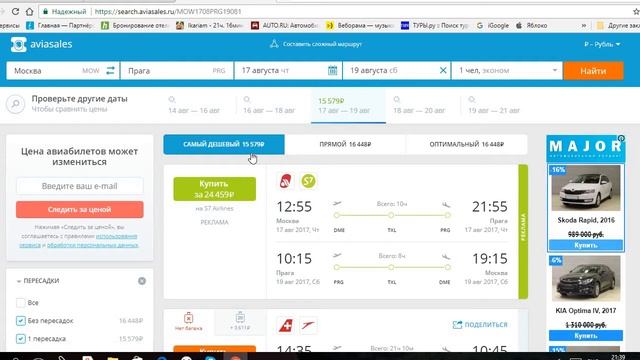Open the Ikariam bookmark
The height and width of the screenshot is (360, 640).
(x=209, y=25)
